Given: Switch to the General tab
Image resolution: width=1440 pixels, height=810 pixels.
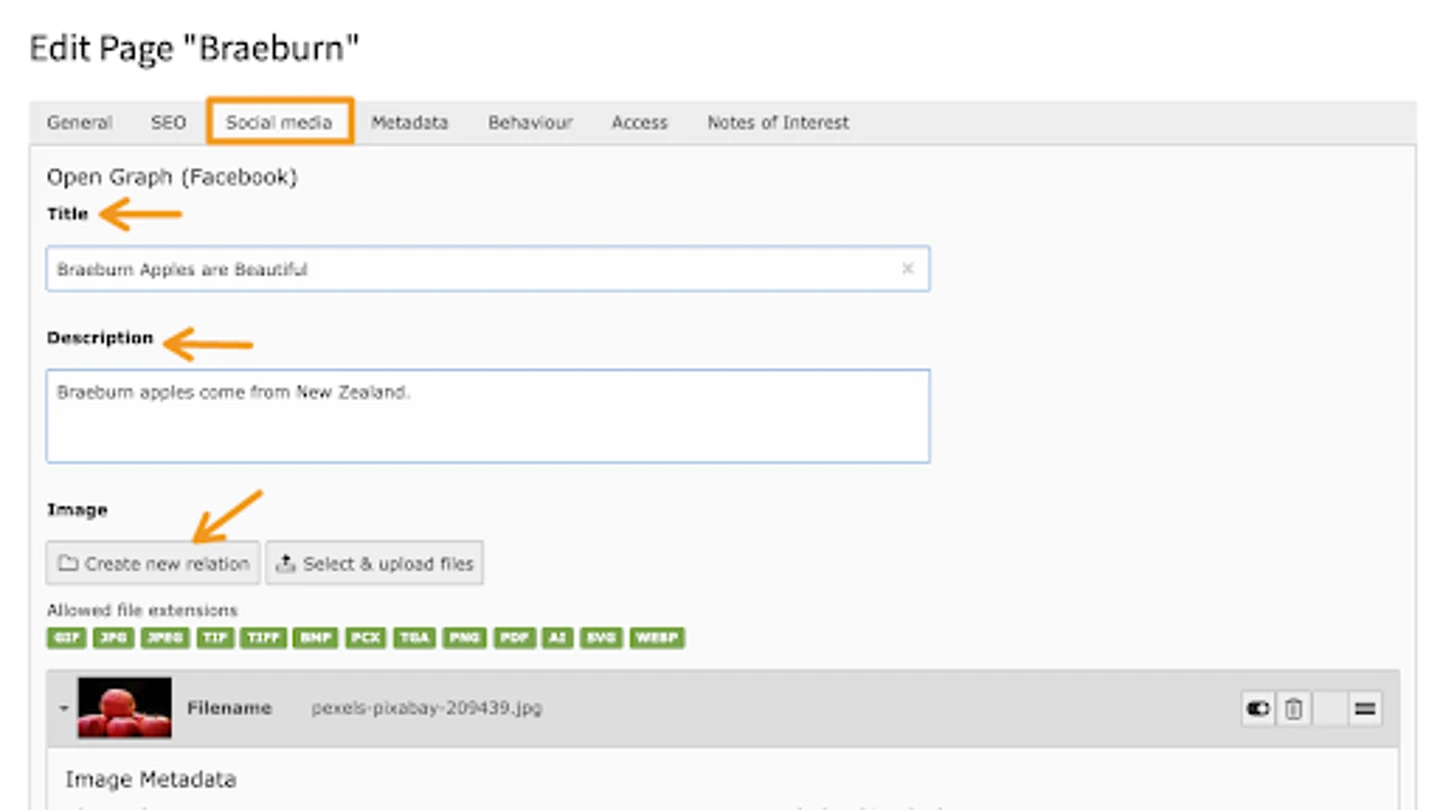Looking at the screenshot, I should [x=79, y=122].
